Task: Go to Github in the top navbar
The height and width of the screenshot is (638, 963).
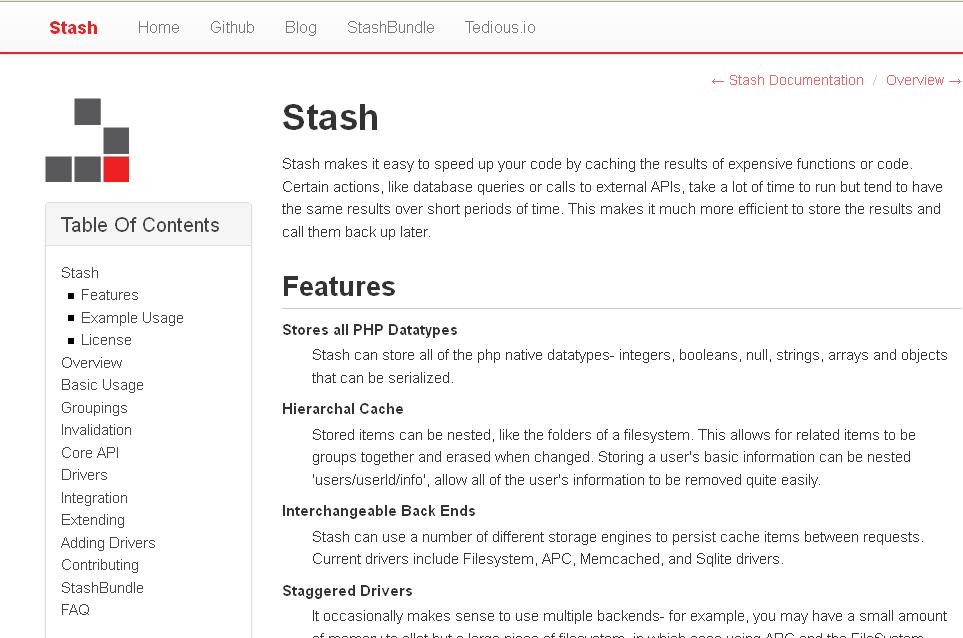Action: click(232, 28)
